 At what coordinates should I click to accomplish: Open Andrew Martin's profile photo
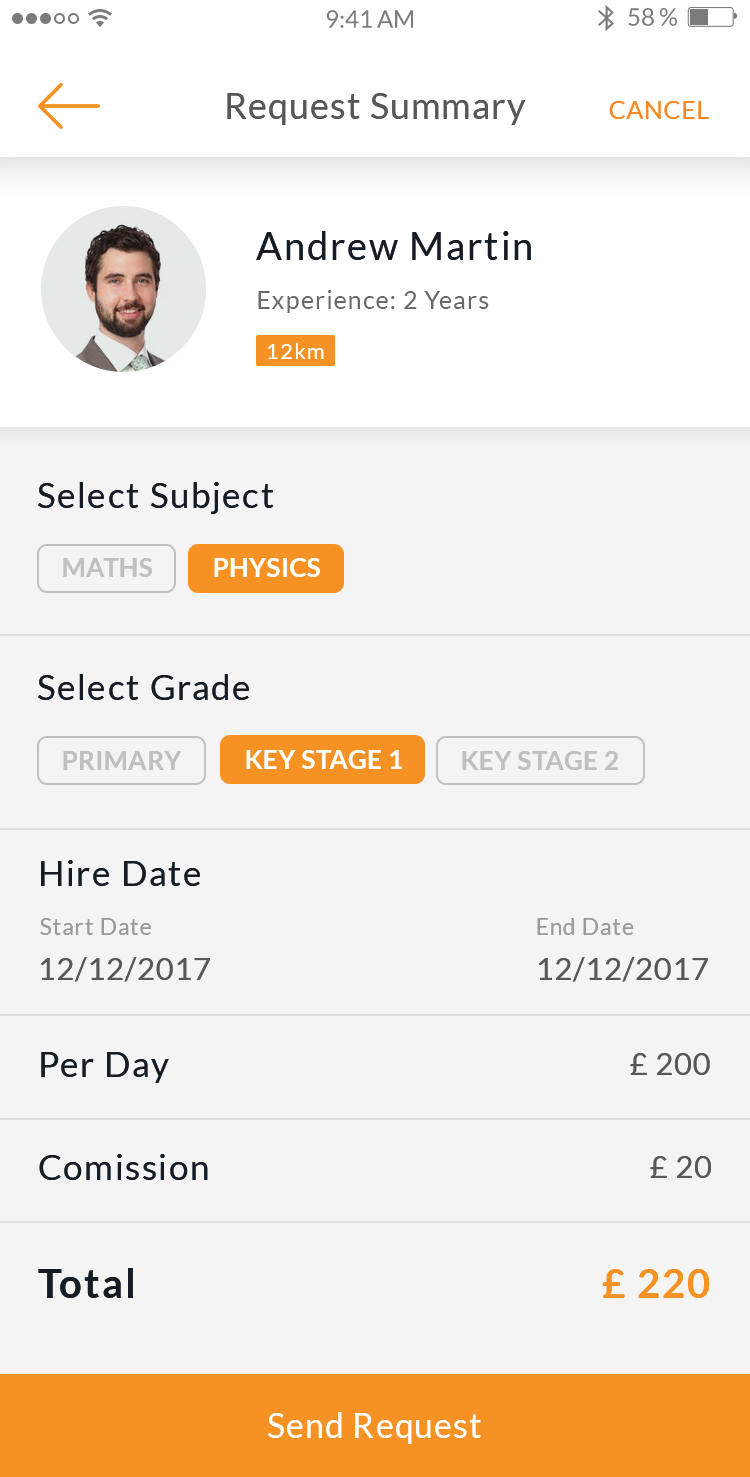pyautogui.click(x=123, y=289)
